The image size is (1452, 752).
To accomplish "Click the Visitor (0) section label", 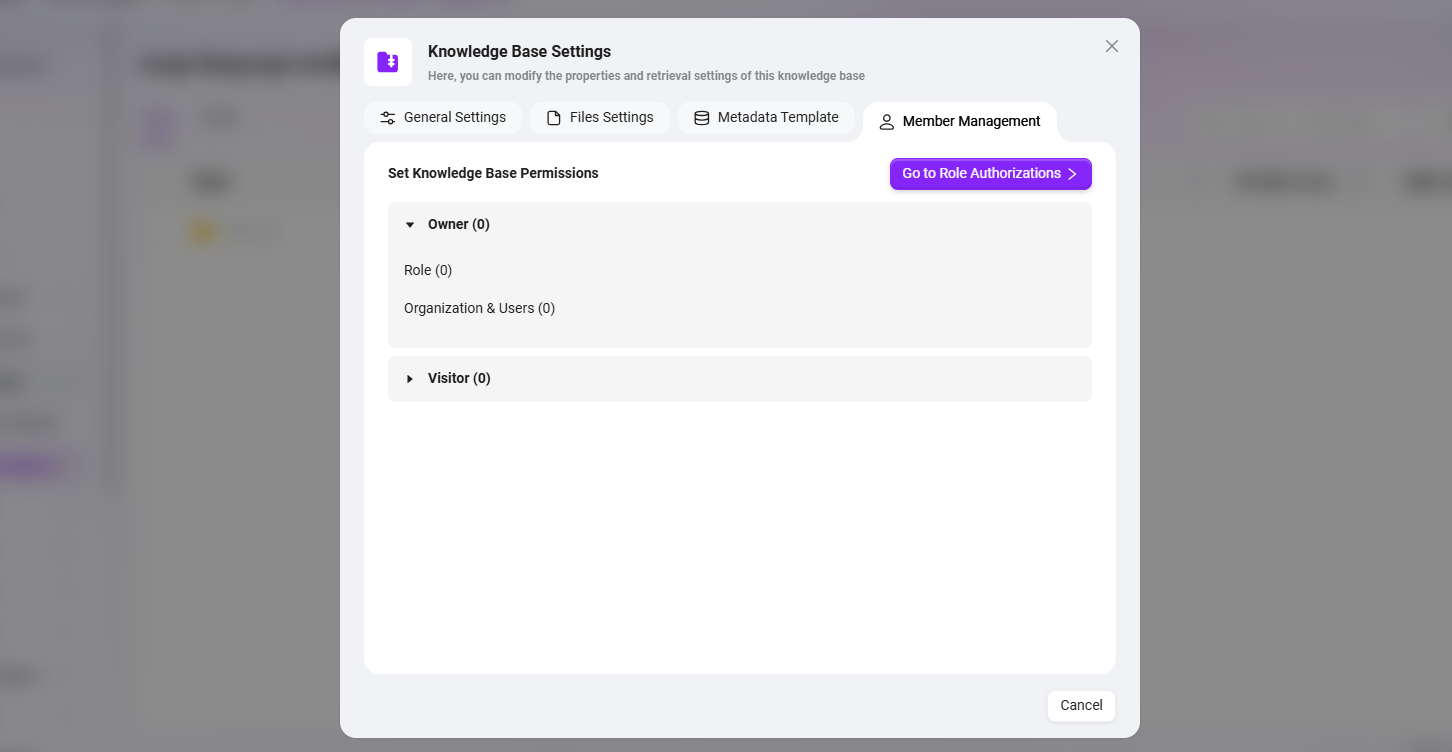I will (x=459, y=378).
